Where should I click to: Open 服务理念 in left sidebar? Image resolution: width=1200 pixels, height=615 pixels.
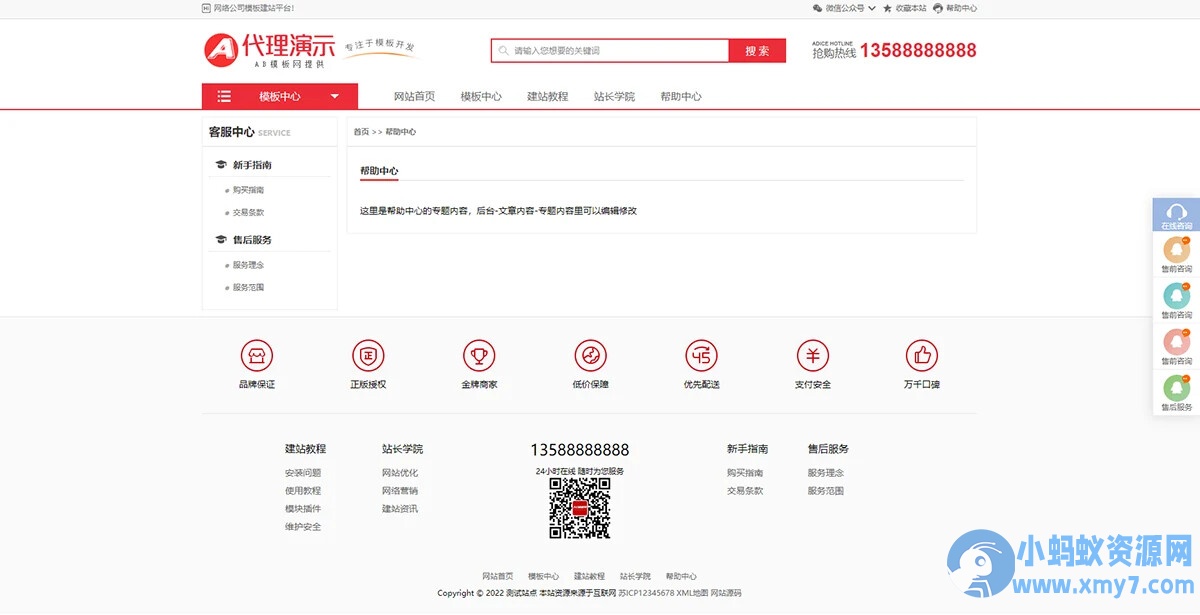pyautogui.click(x=248, y=265)
